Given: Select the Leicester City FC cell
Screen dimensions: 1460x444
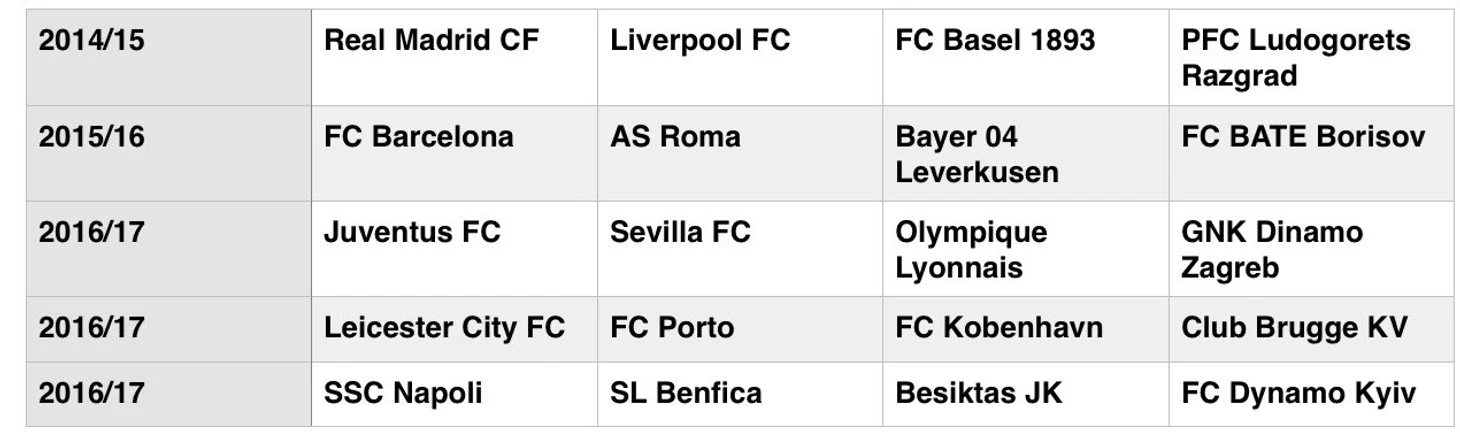Looking at the screenshot, I should (x=454, y=329).
